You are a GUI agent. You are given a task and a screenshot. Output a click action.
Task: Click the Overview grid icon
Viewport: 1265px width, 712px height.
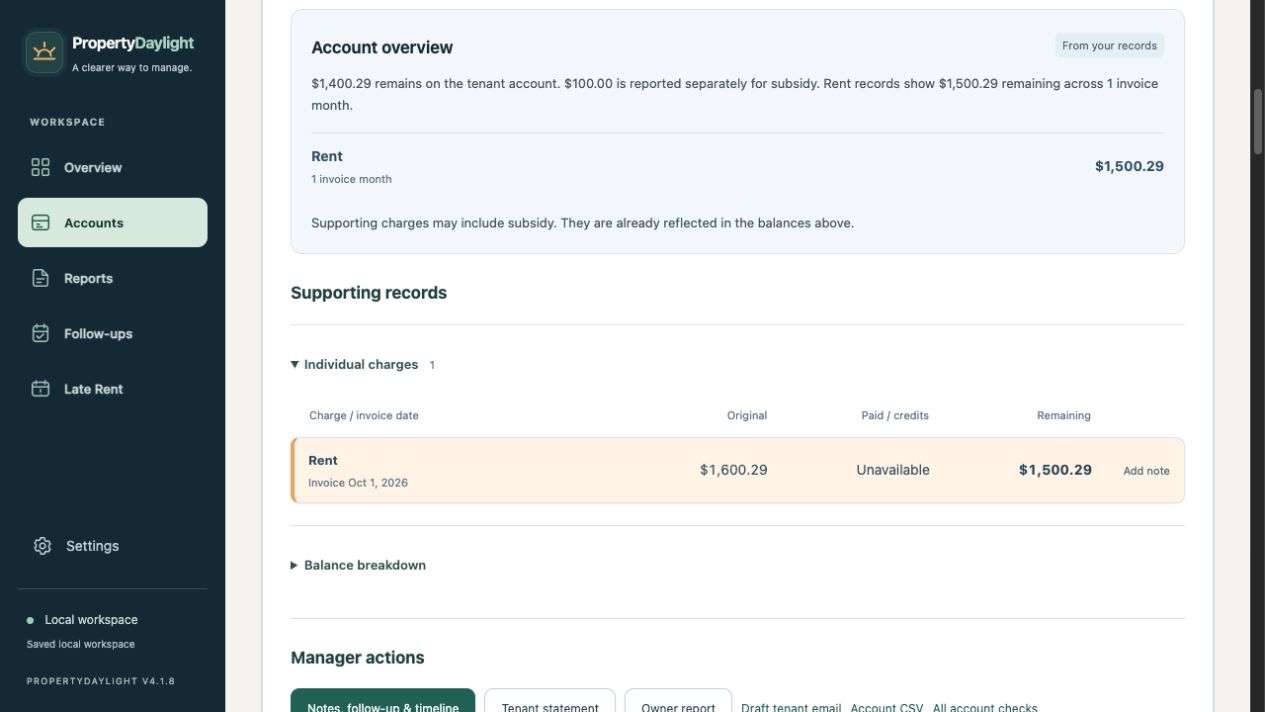click(x=40, y=167)
